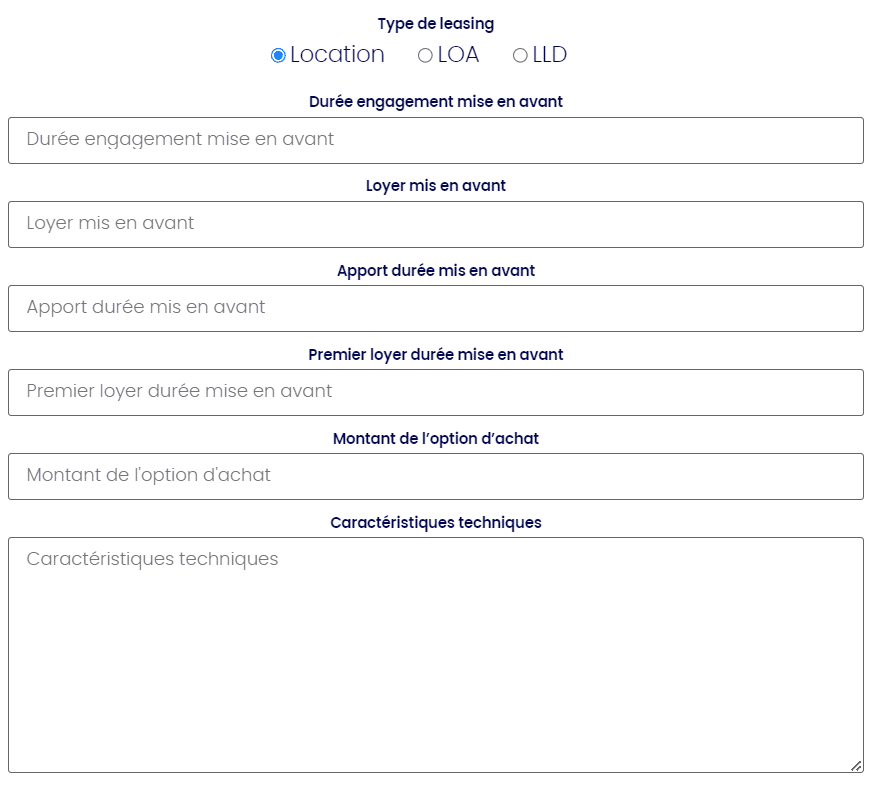This screenshot has width=873, height=795.
Task: Focus the Durée engagement mise en avant input
Action: [436, 140]
